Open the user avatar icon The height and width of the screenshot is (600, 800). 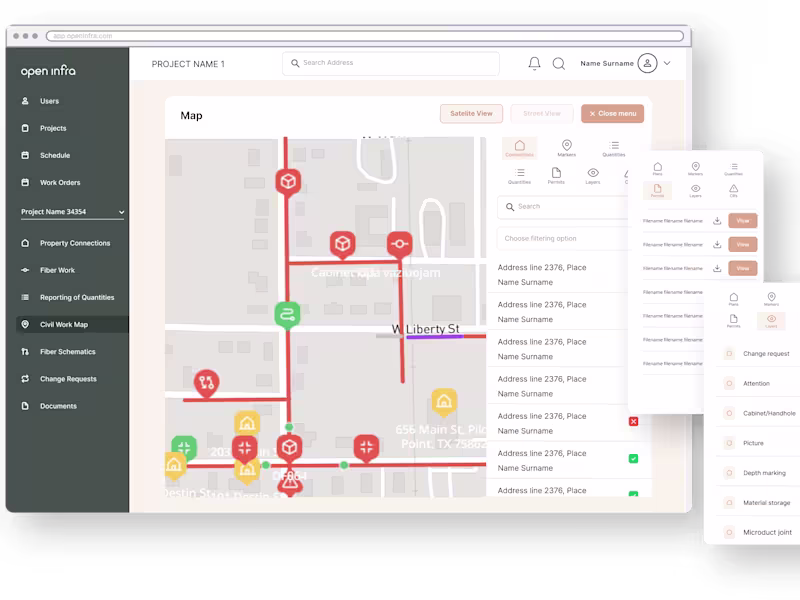tap(647, 63)
